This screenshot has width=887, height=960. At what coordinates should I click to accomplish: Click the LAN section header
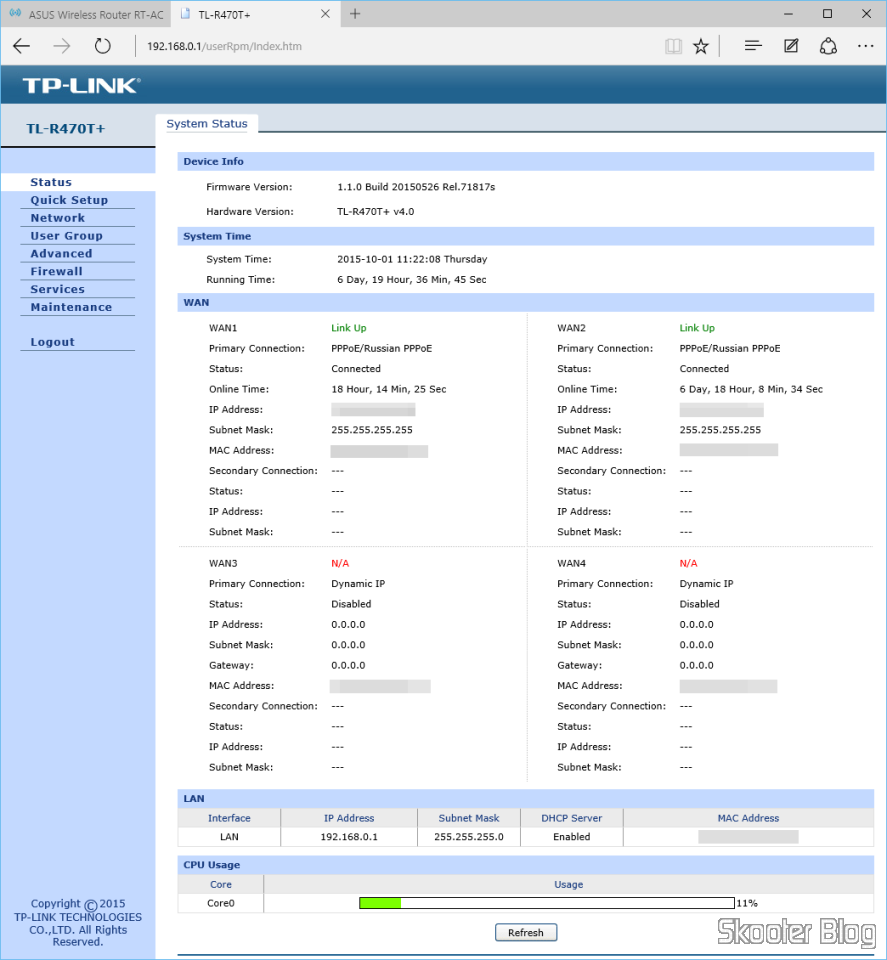click(x=526, y=798)
